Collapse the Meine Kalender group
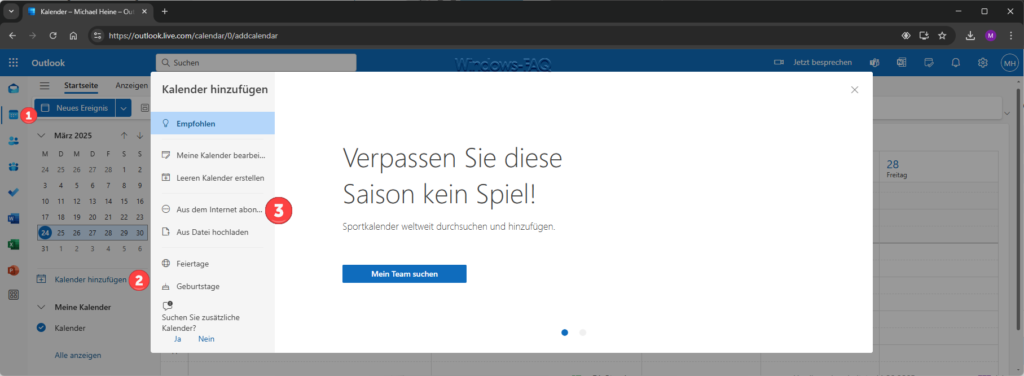Screen dimensions: 1024x376 (42, 307)
